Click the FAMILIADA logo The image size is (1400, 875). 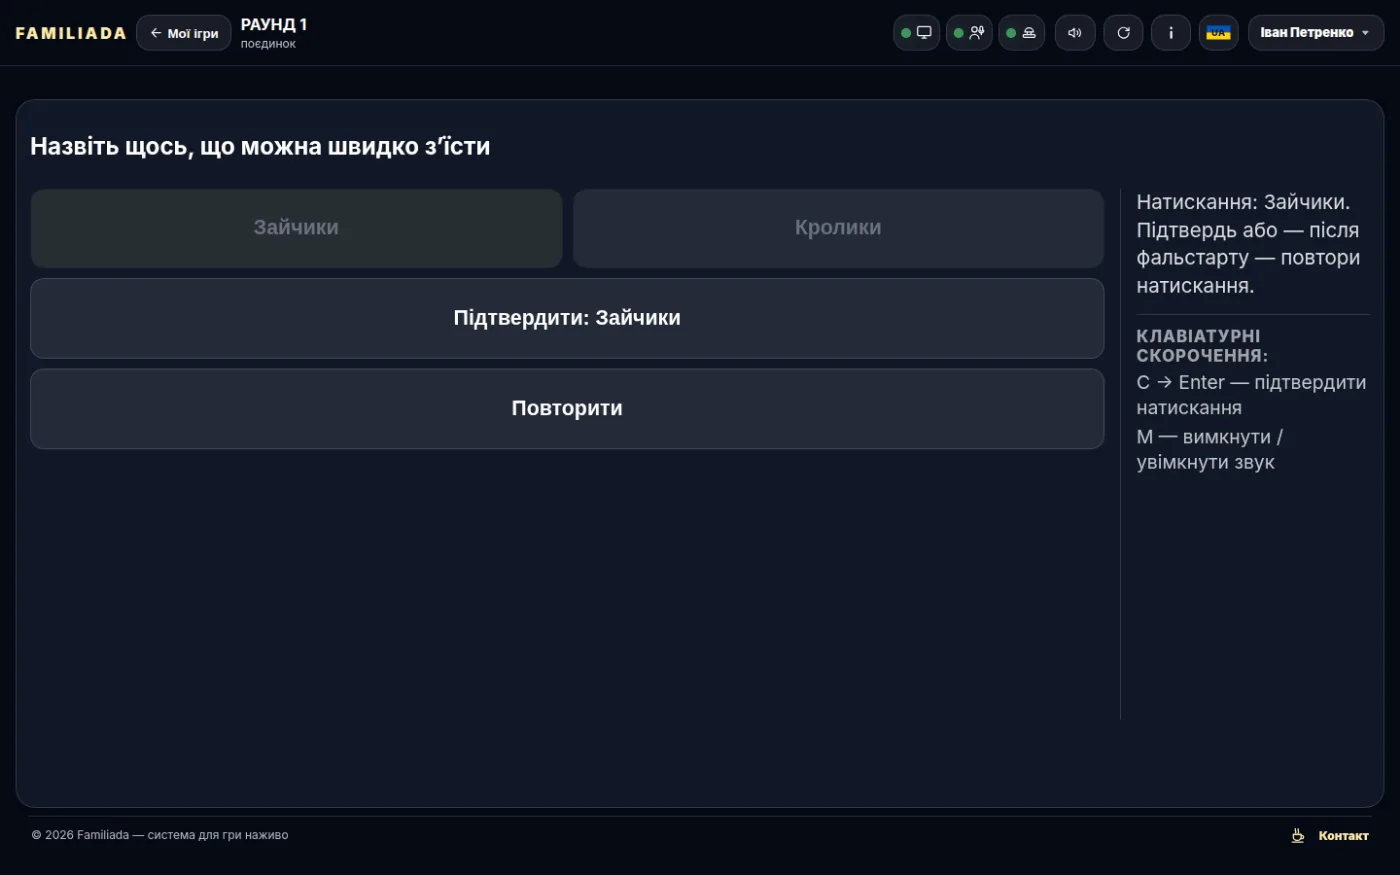tap(71, 33)
